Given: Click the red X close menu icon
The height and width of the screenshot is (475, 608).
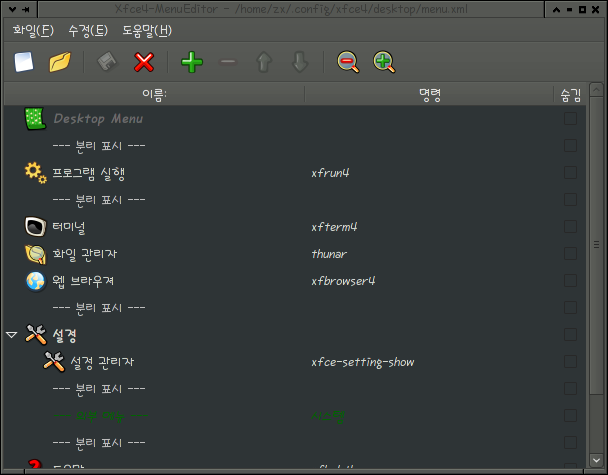Looking at the screenshot, I should (144, 62).
